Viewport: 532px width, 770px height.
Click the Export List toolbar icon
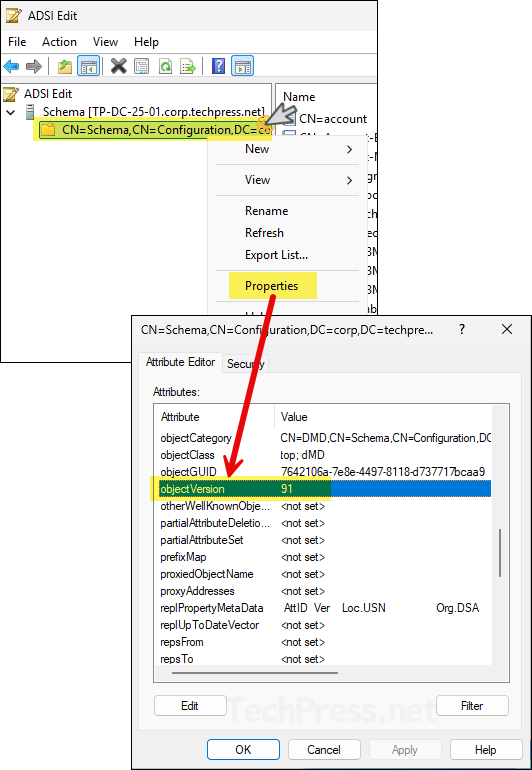coord(188,66)
